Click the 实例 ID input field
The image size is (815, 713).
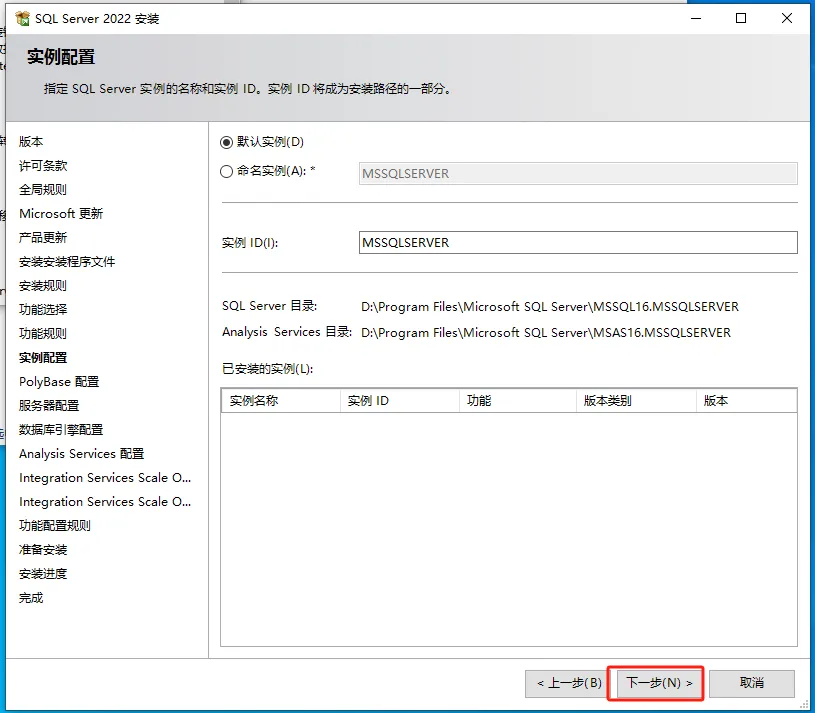point(578,243)
